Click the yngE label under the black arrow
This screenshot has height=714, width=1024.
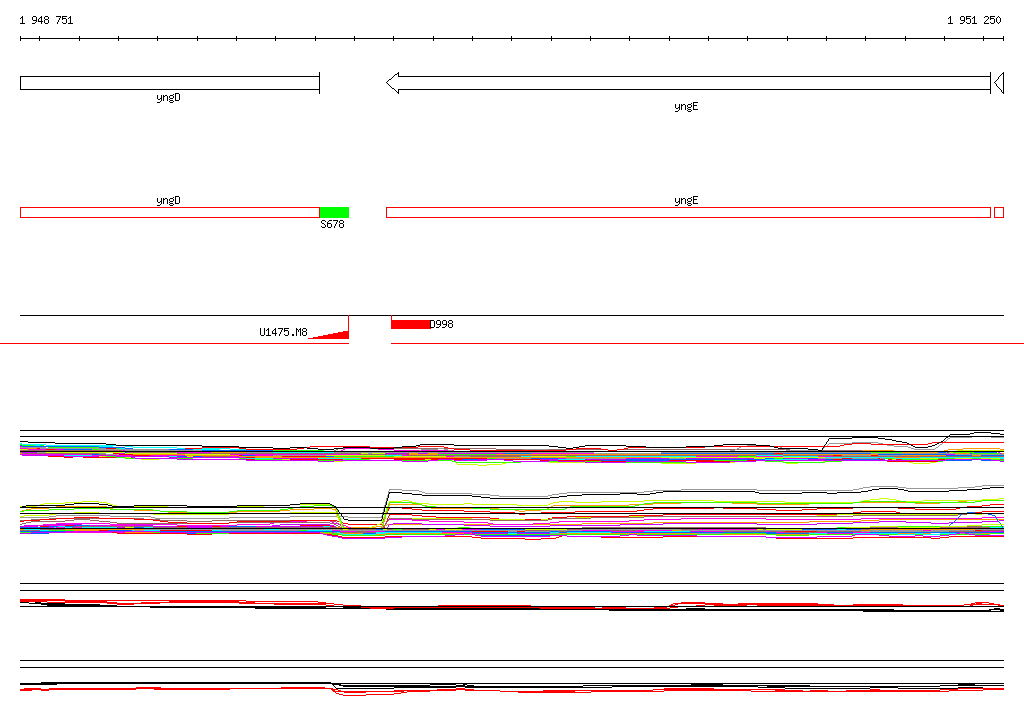pos(686,106)
